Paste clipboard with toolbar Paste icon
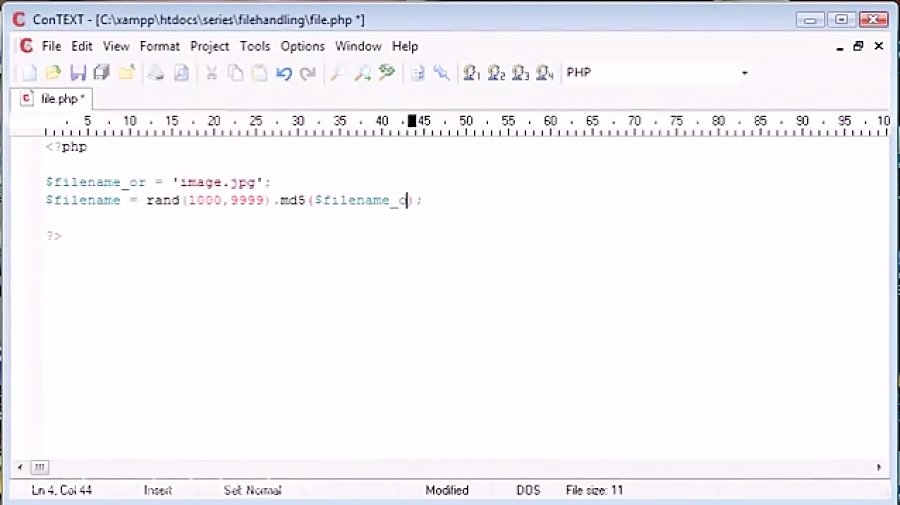This screenshot has height=505, width=900. 259,73
